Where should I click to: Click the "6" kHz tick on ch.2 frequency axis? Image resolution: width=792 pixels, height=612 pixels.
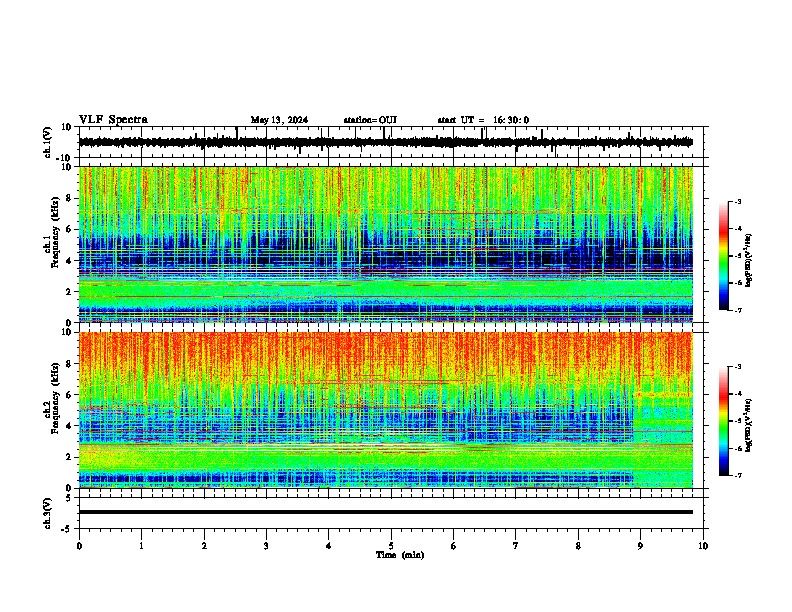(70, 395)
